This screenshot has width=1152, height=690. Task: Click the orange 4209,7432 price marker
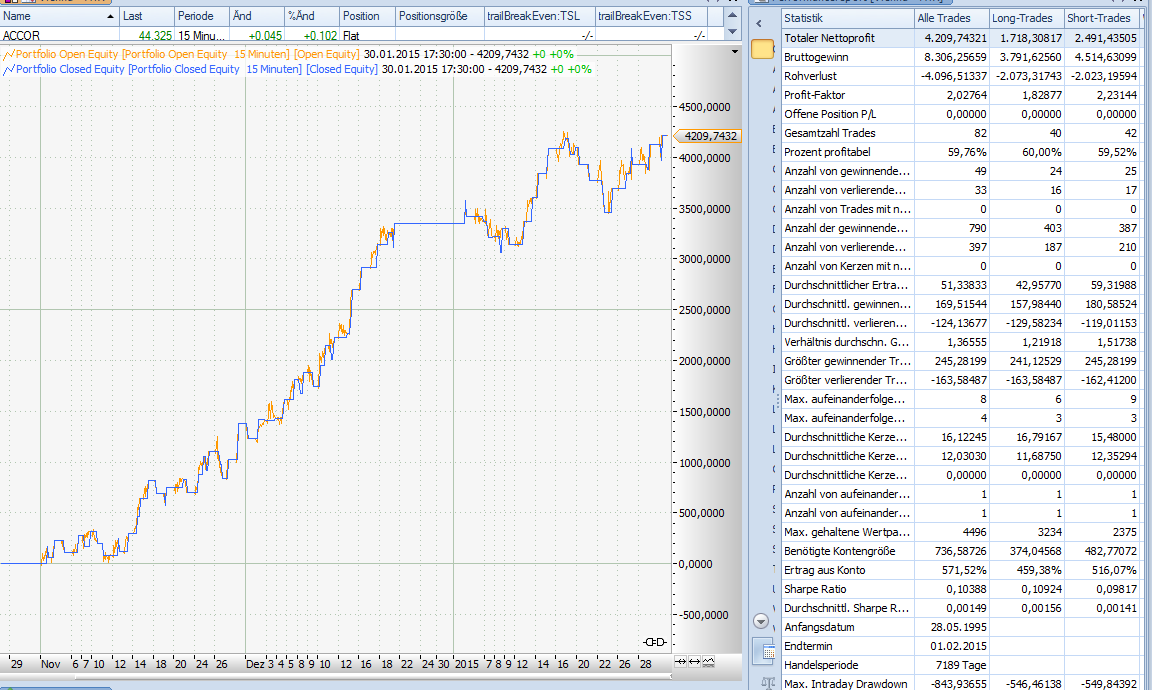point(709,136)
